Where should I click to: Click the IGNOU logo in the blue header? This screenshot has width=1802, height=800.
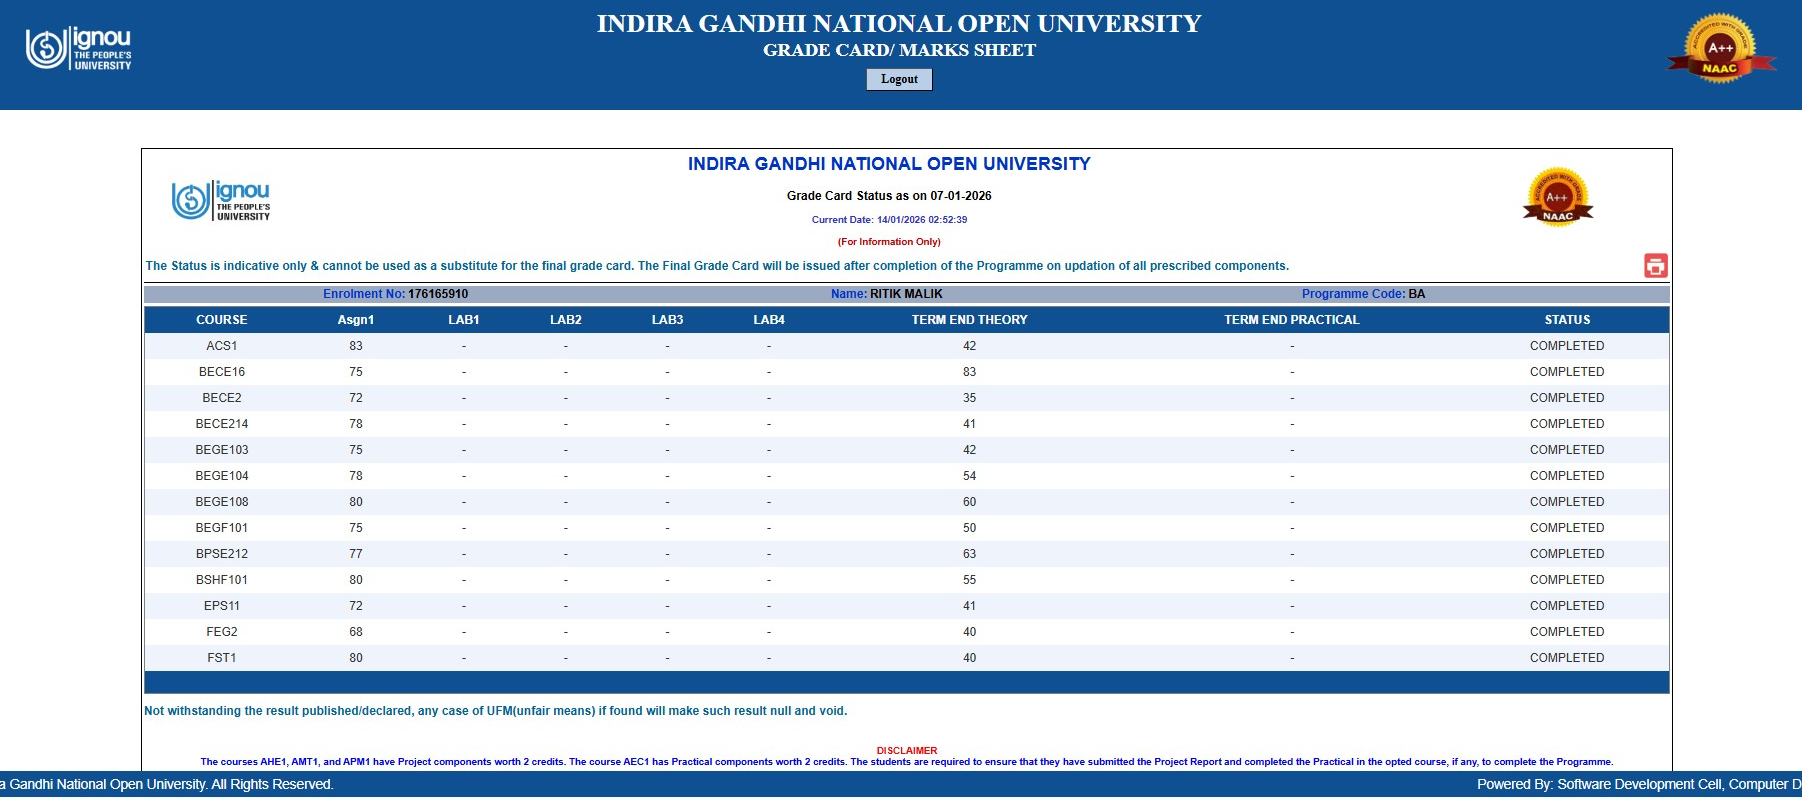pos(79,48)
